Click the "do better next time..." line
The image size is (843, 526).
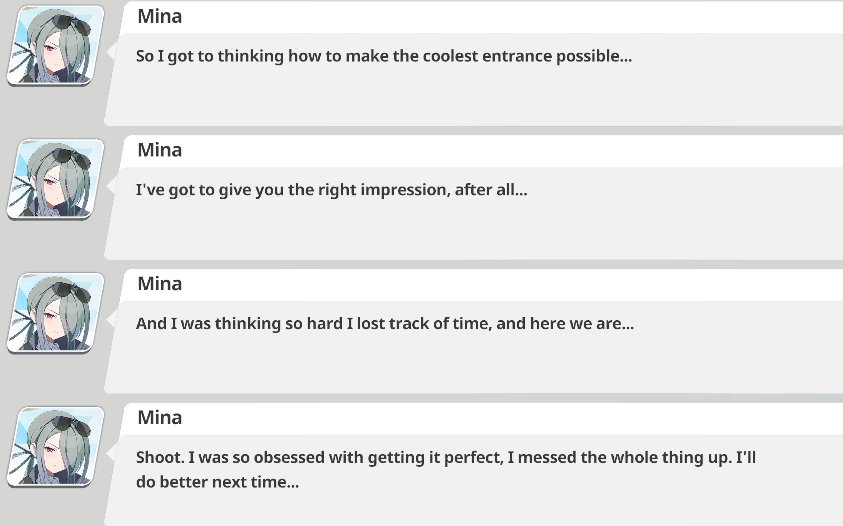(x=217, y=481)
